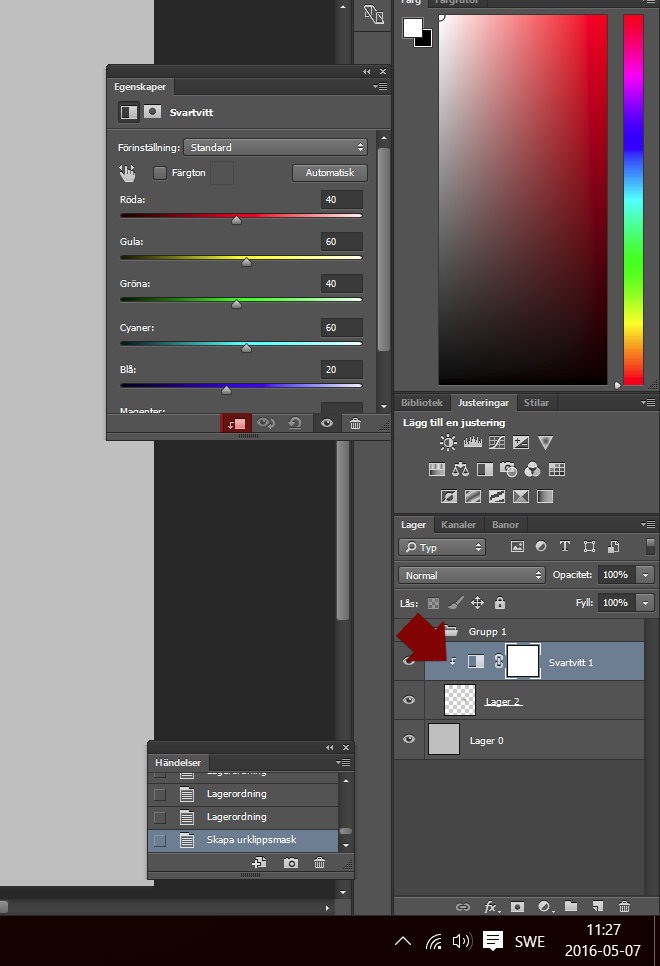
Task: Switch to the Kanaler tab
Action: coord(458,524)
